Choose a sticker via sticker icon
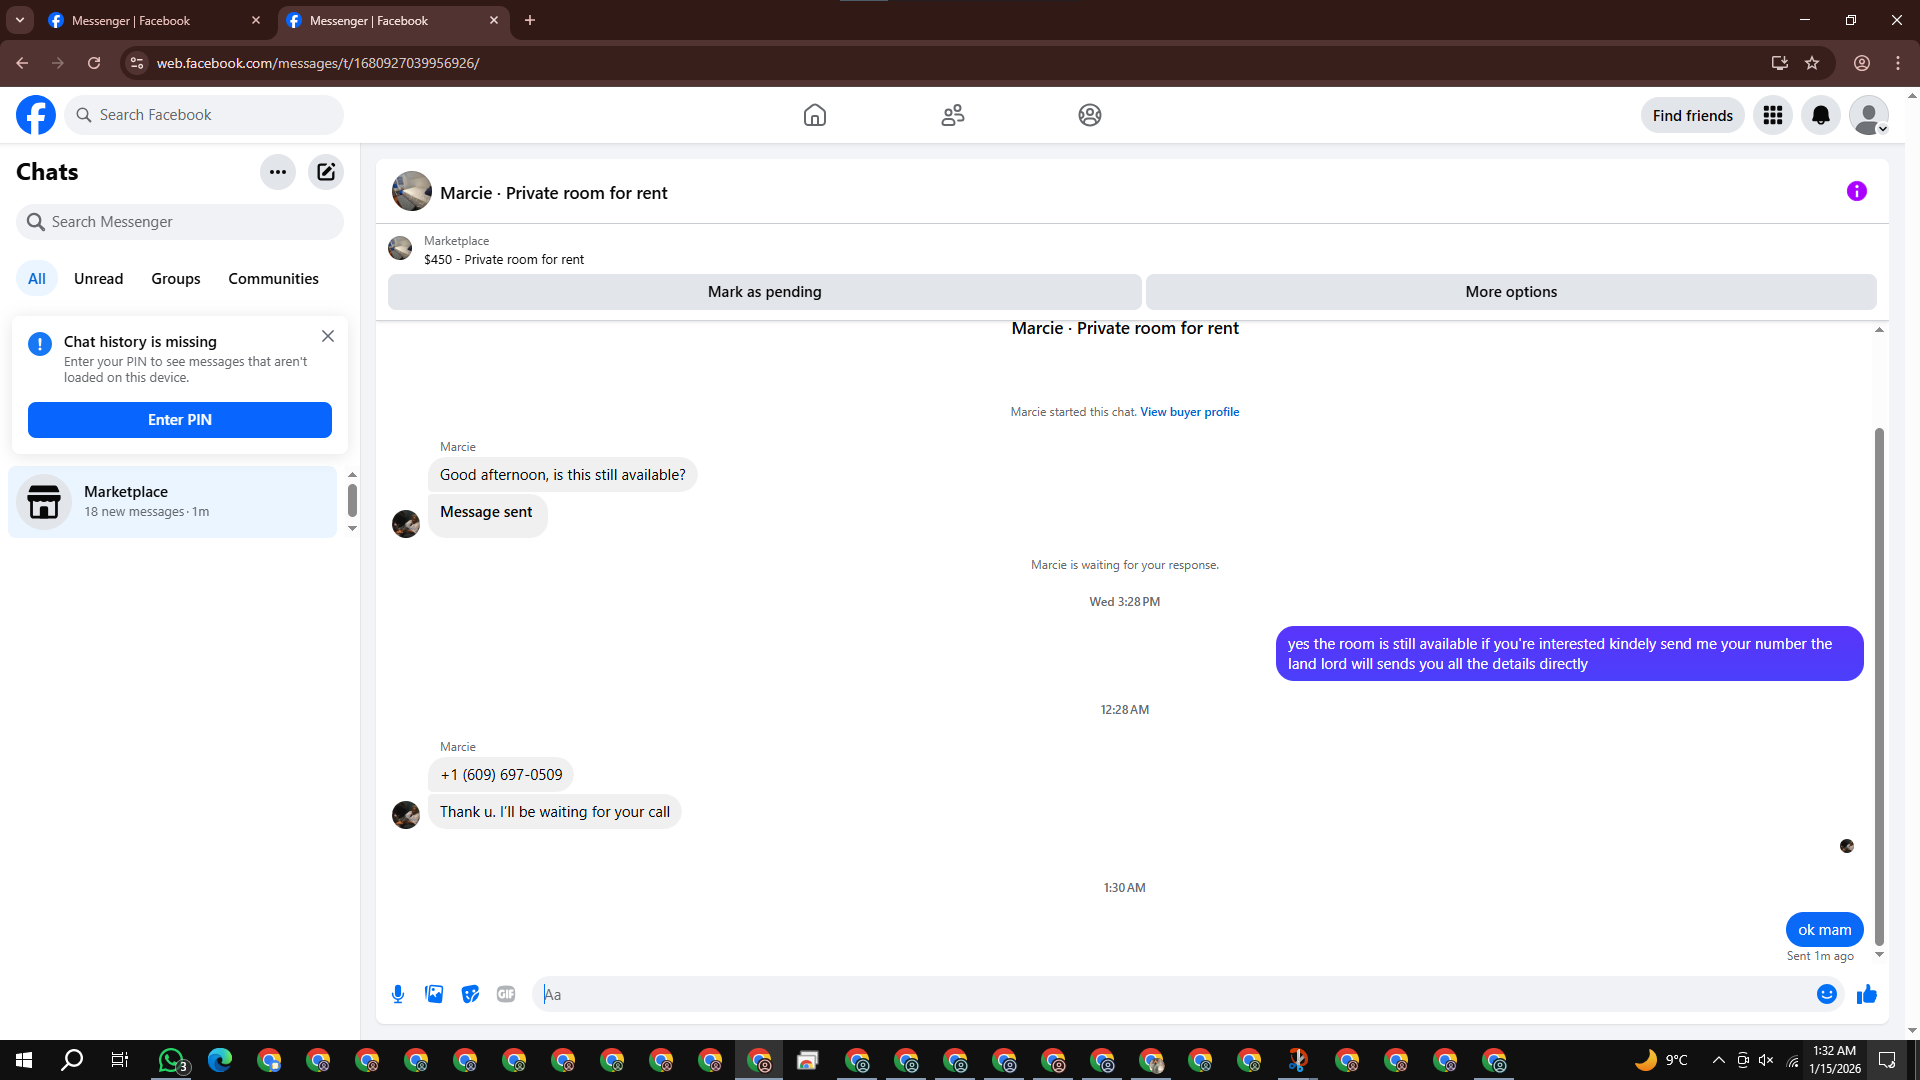 (x=470, y=994)
